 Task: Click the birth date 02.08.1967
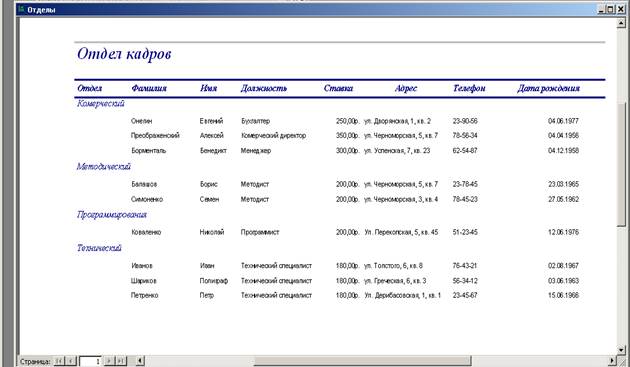(x=563, y=266)
